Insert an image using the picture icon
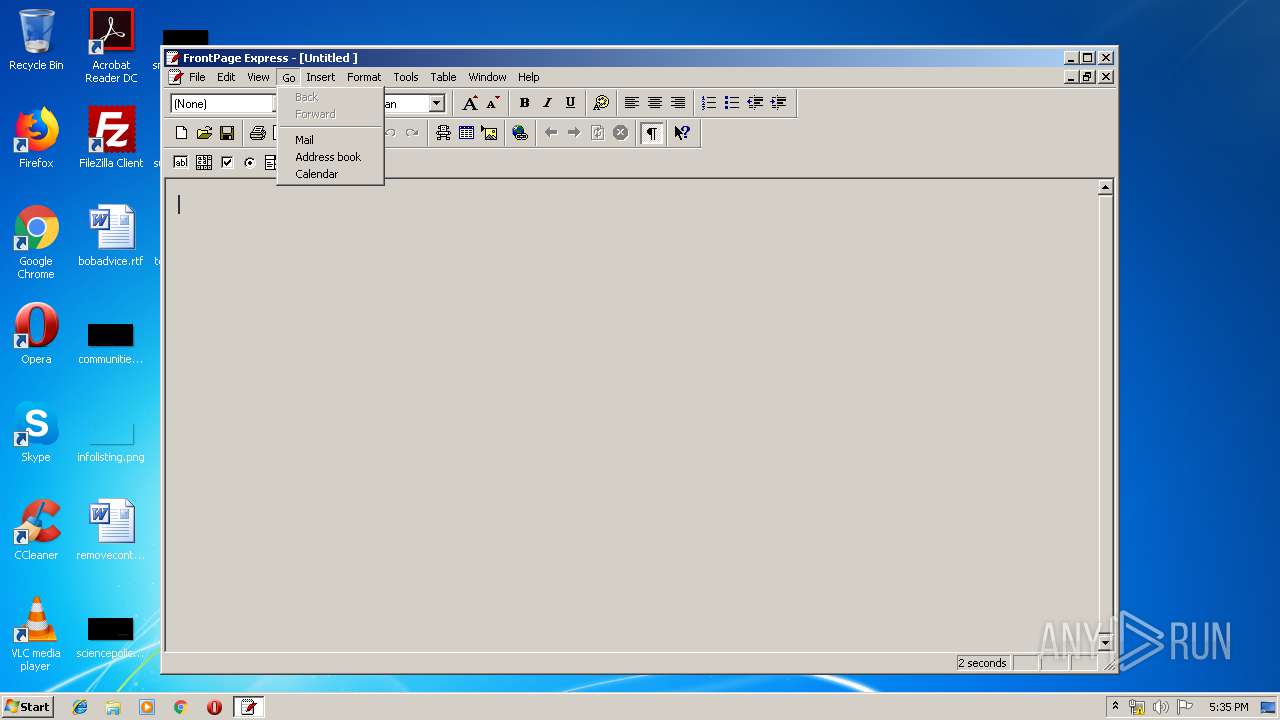Image resolution: width=1280 pixels, height=720 pixels. (x=489, y=133)
